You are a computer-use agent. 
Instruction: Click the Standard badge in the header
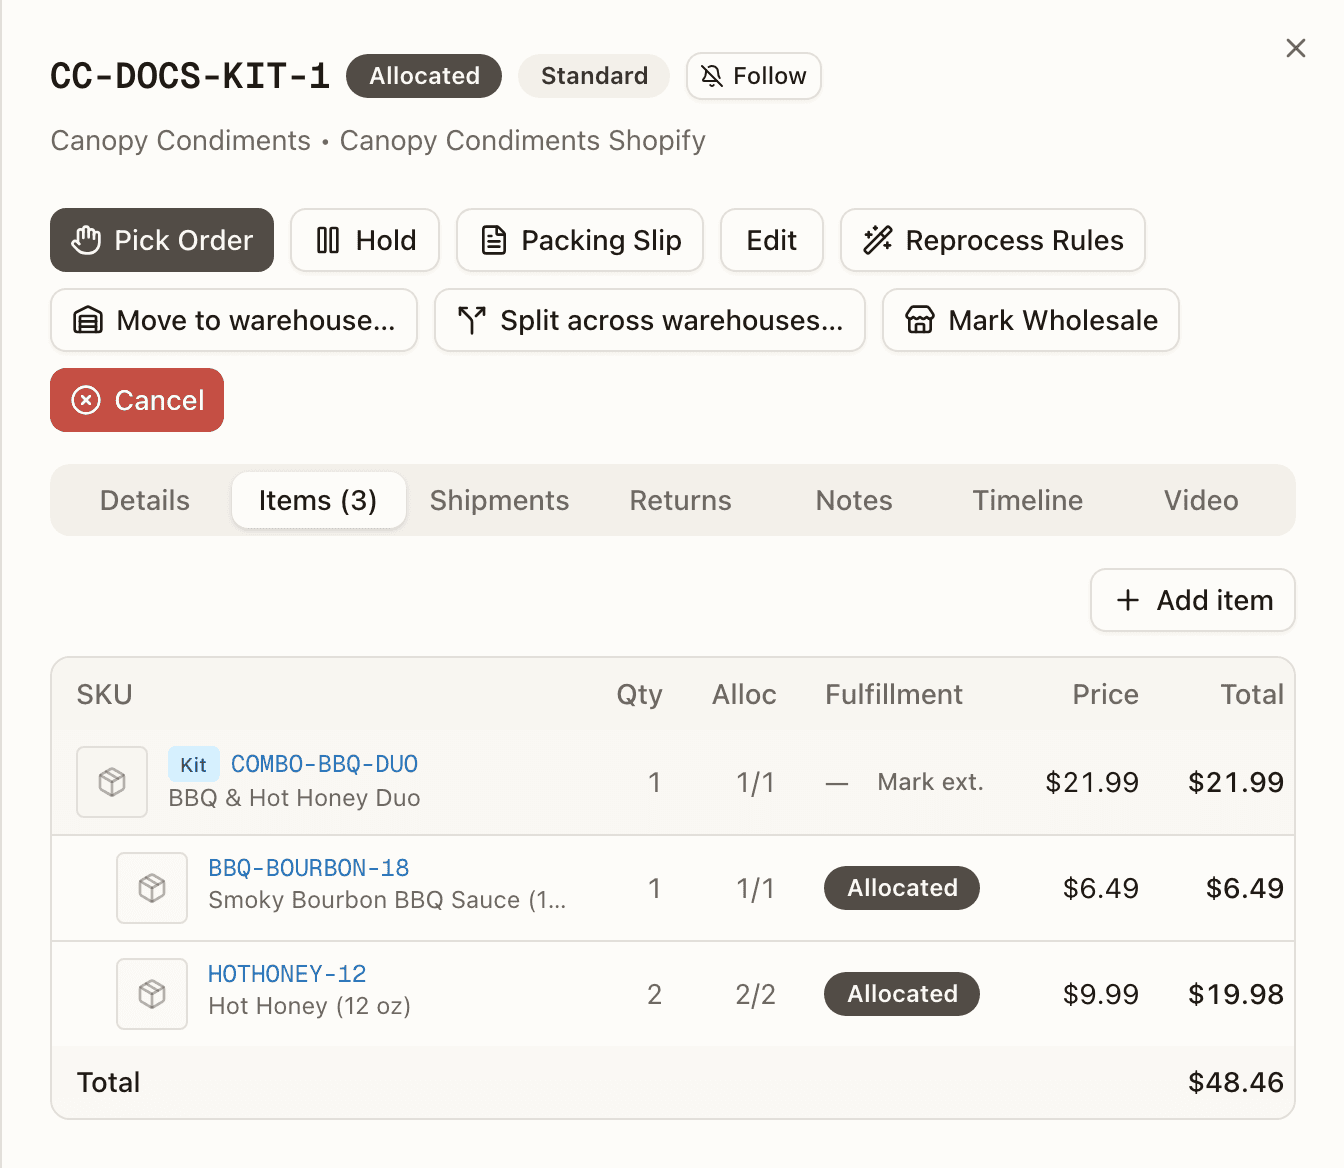pos(594,76)
